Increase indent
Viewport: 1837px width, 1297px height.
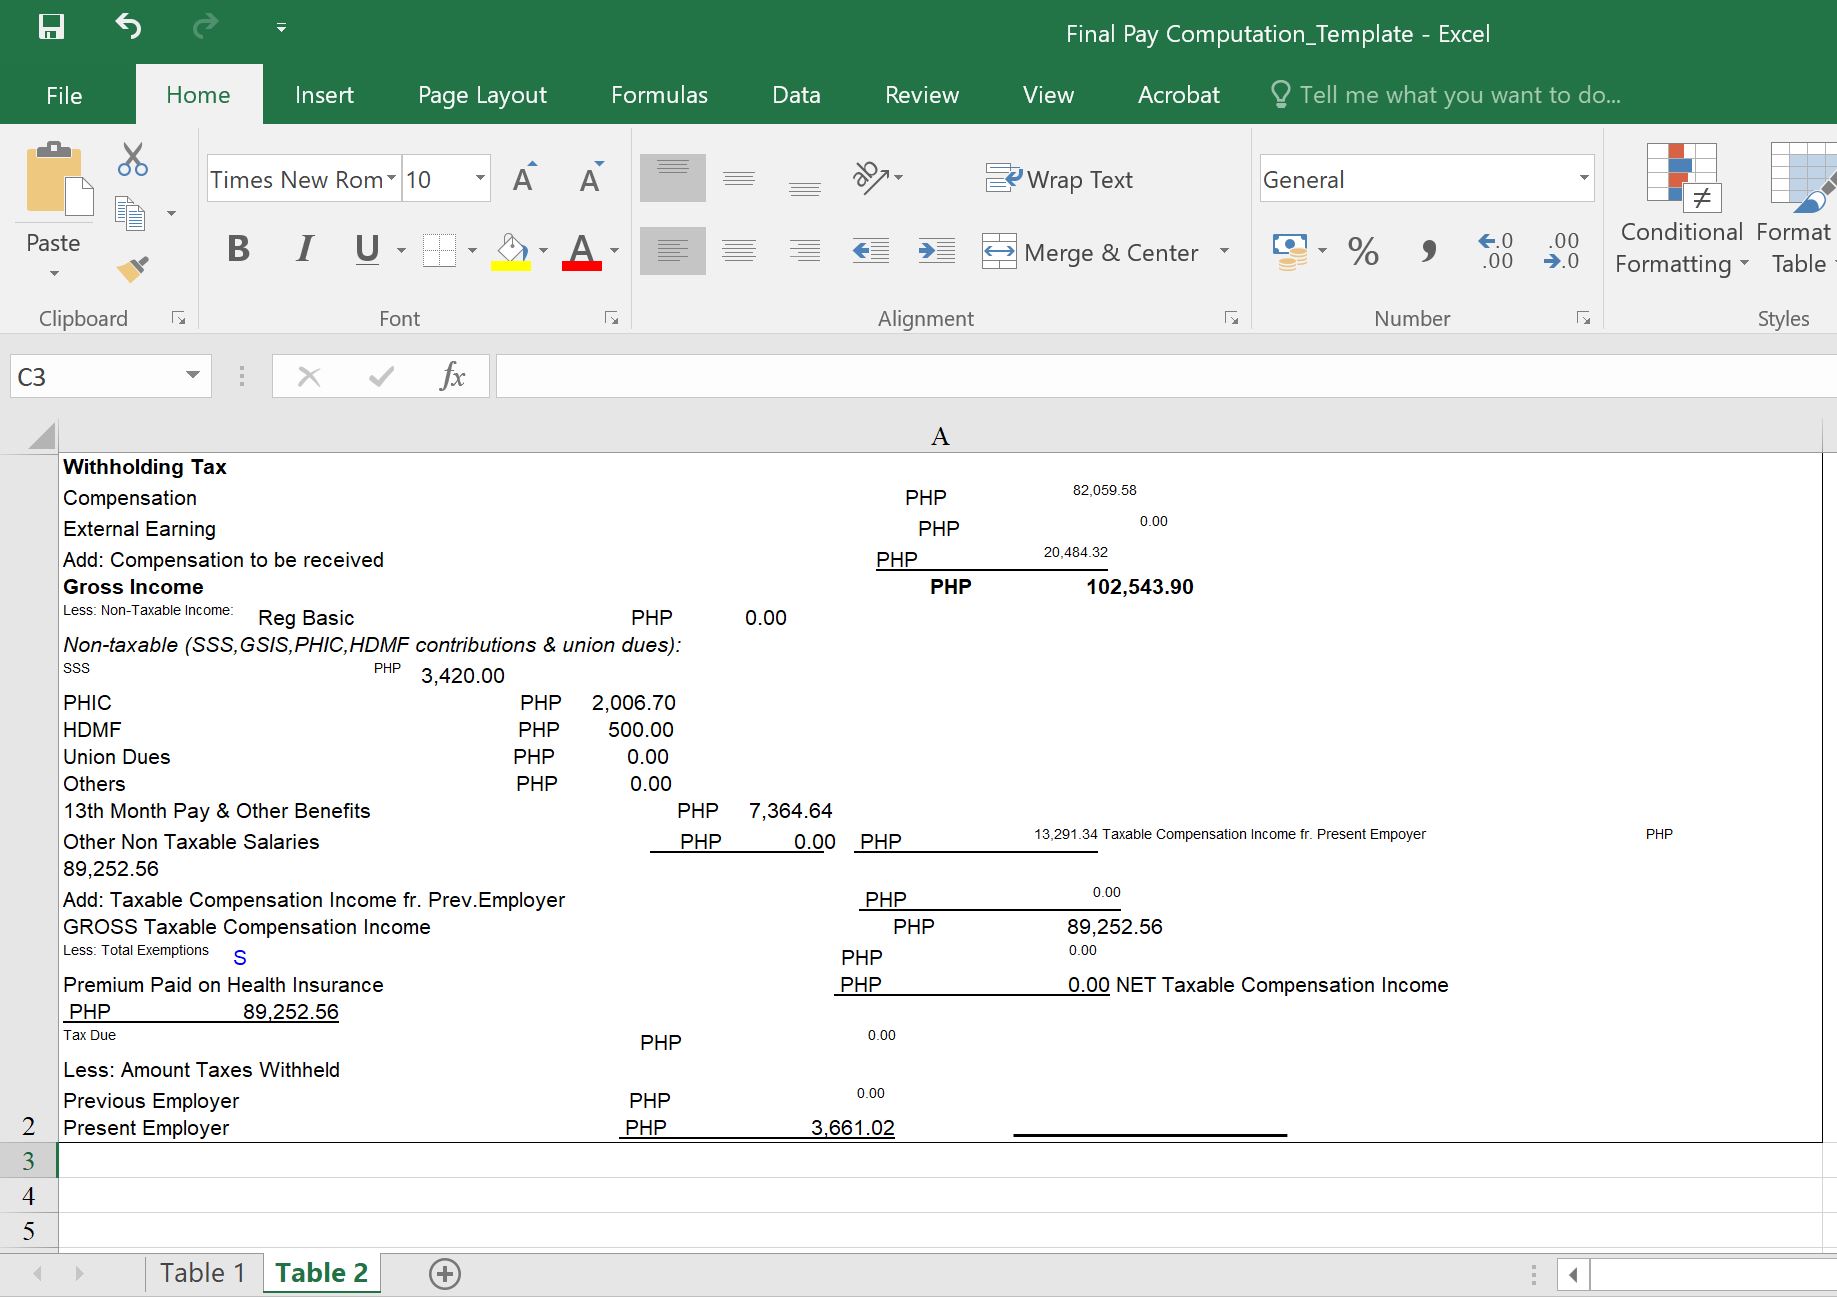click(937, 250)
